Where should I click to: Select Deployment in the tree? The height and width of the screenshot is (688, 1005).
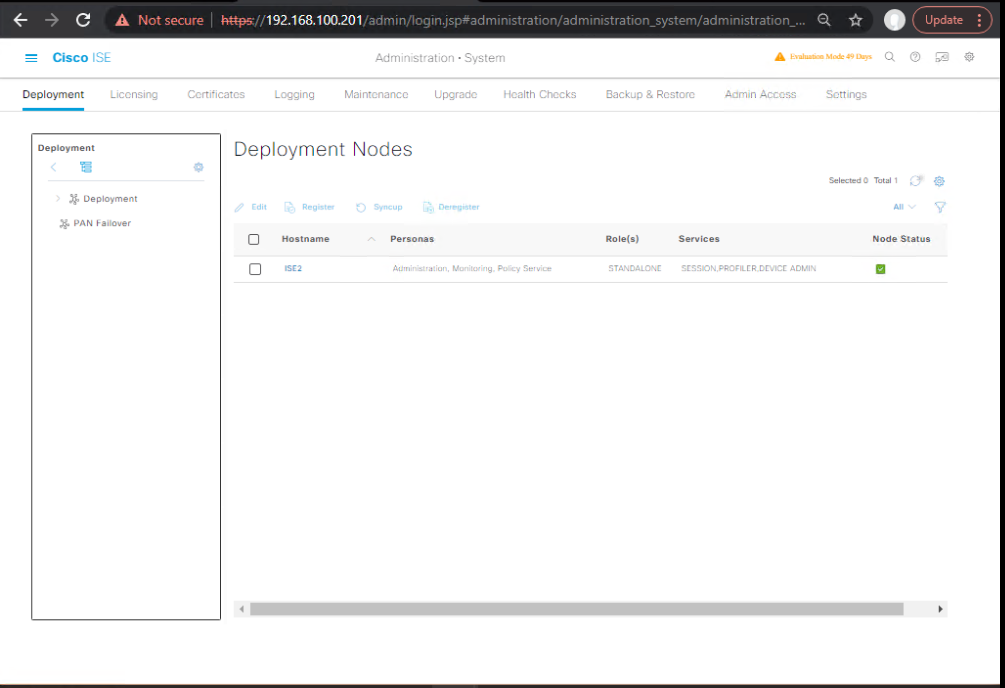coord(110,199)
